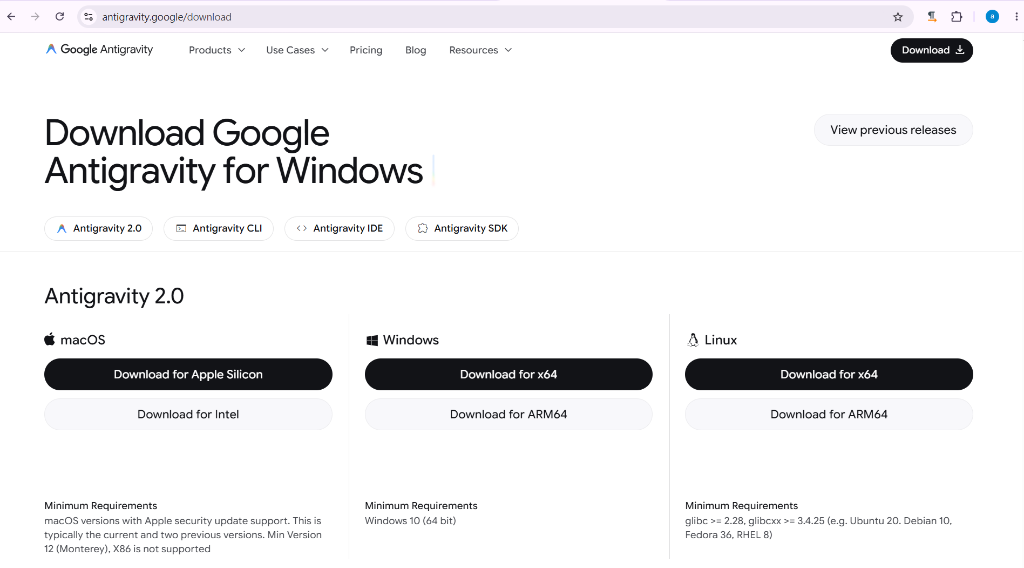Open the Chrome three-dot menu

click(x=1016, y=17)
